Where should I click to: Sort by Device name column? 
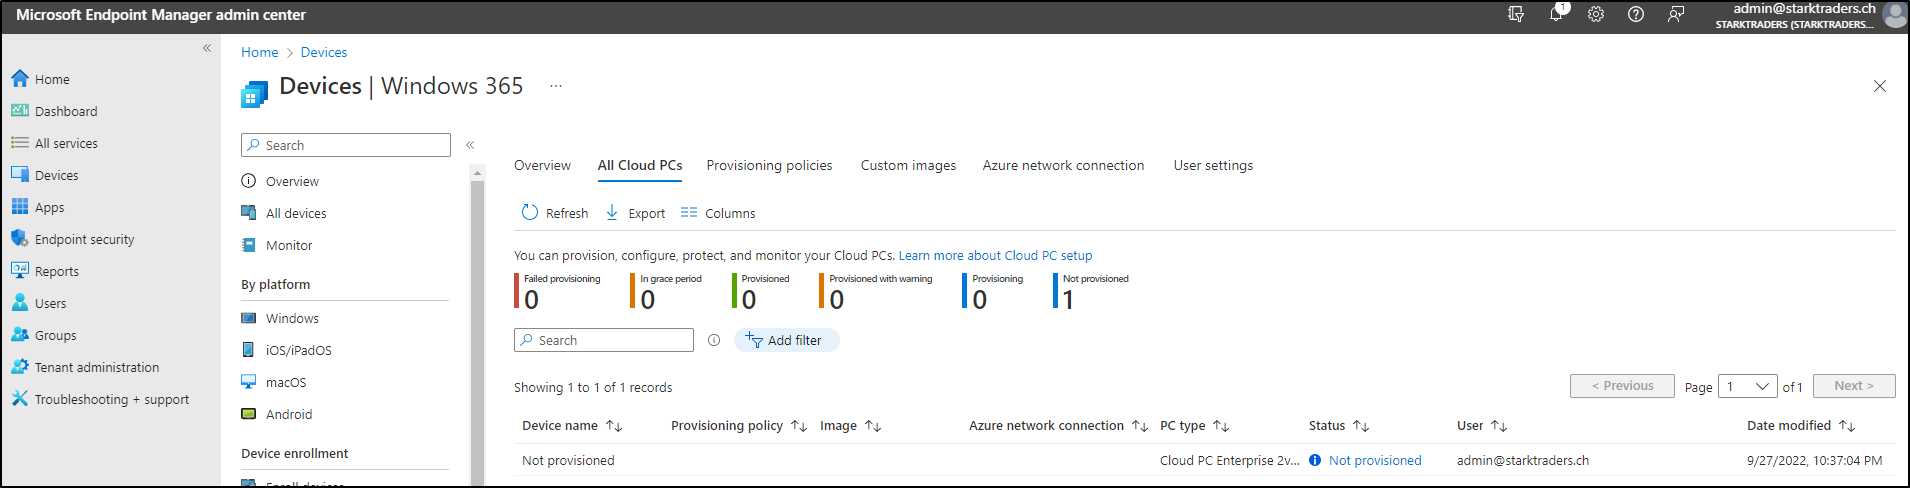pyautogui.click(x=572, y=426)
